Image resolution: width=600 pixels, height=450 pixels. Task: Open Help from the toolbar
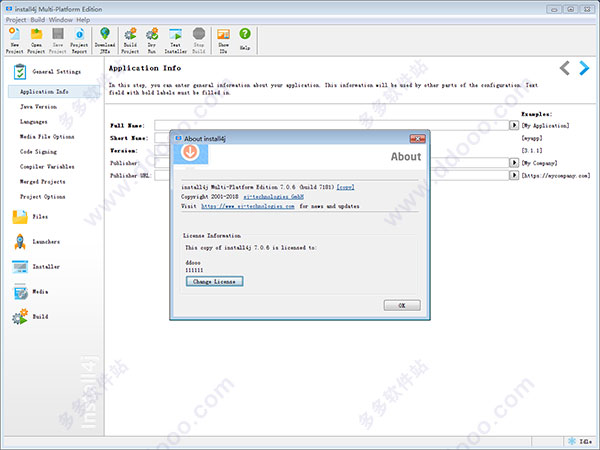pyautogui.click(x=245, y=39)
